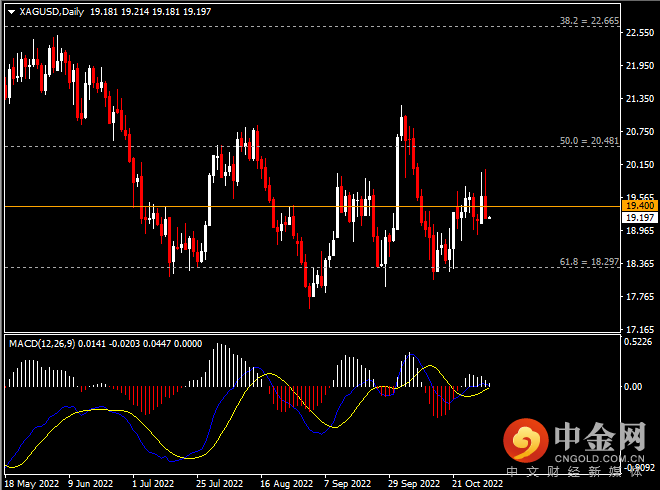This screenshot has width=660, height=490.
Task: Select the orange 19.400 price level tag
Action: [x=639, y=206]
